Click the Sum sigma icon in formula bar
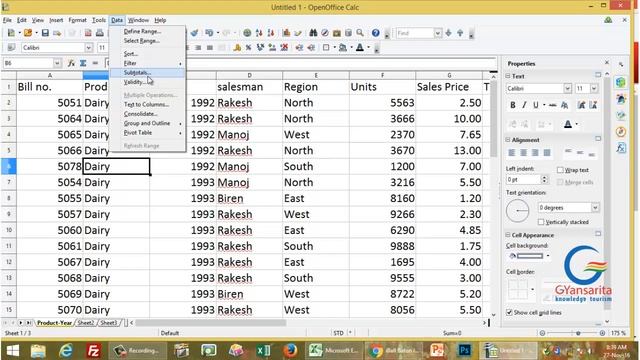 click(83, 63)
